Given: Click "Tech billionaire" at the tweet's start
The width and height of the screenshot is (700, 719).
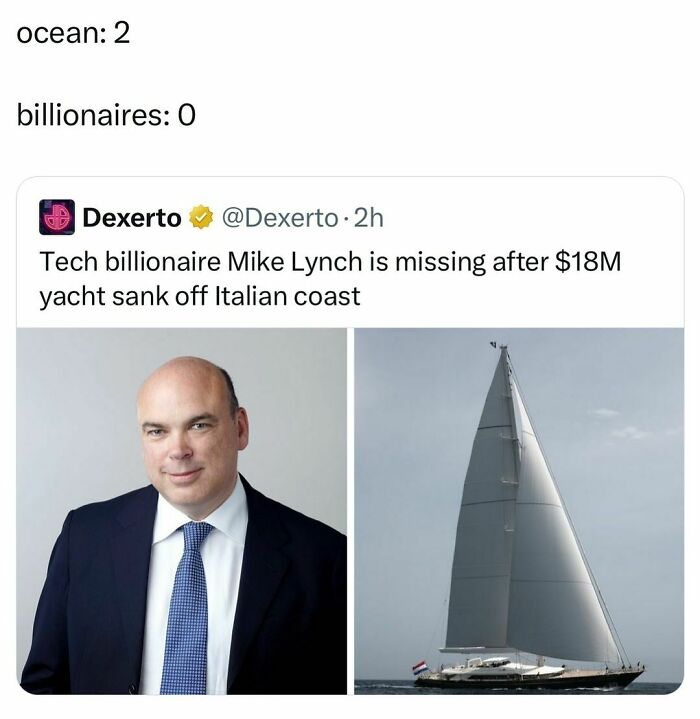Looking at the screenshot, I should pyautogui.click(x=130, y=263).
